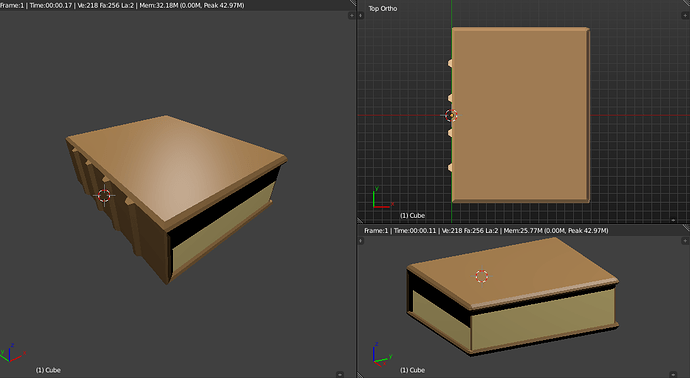
Task: Open tool shelf plus in Top Ortho view
Action: click(x=361, y=15)
